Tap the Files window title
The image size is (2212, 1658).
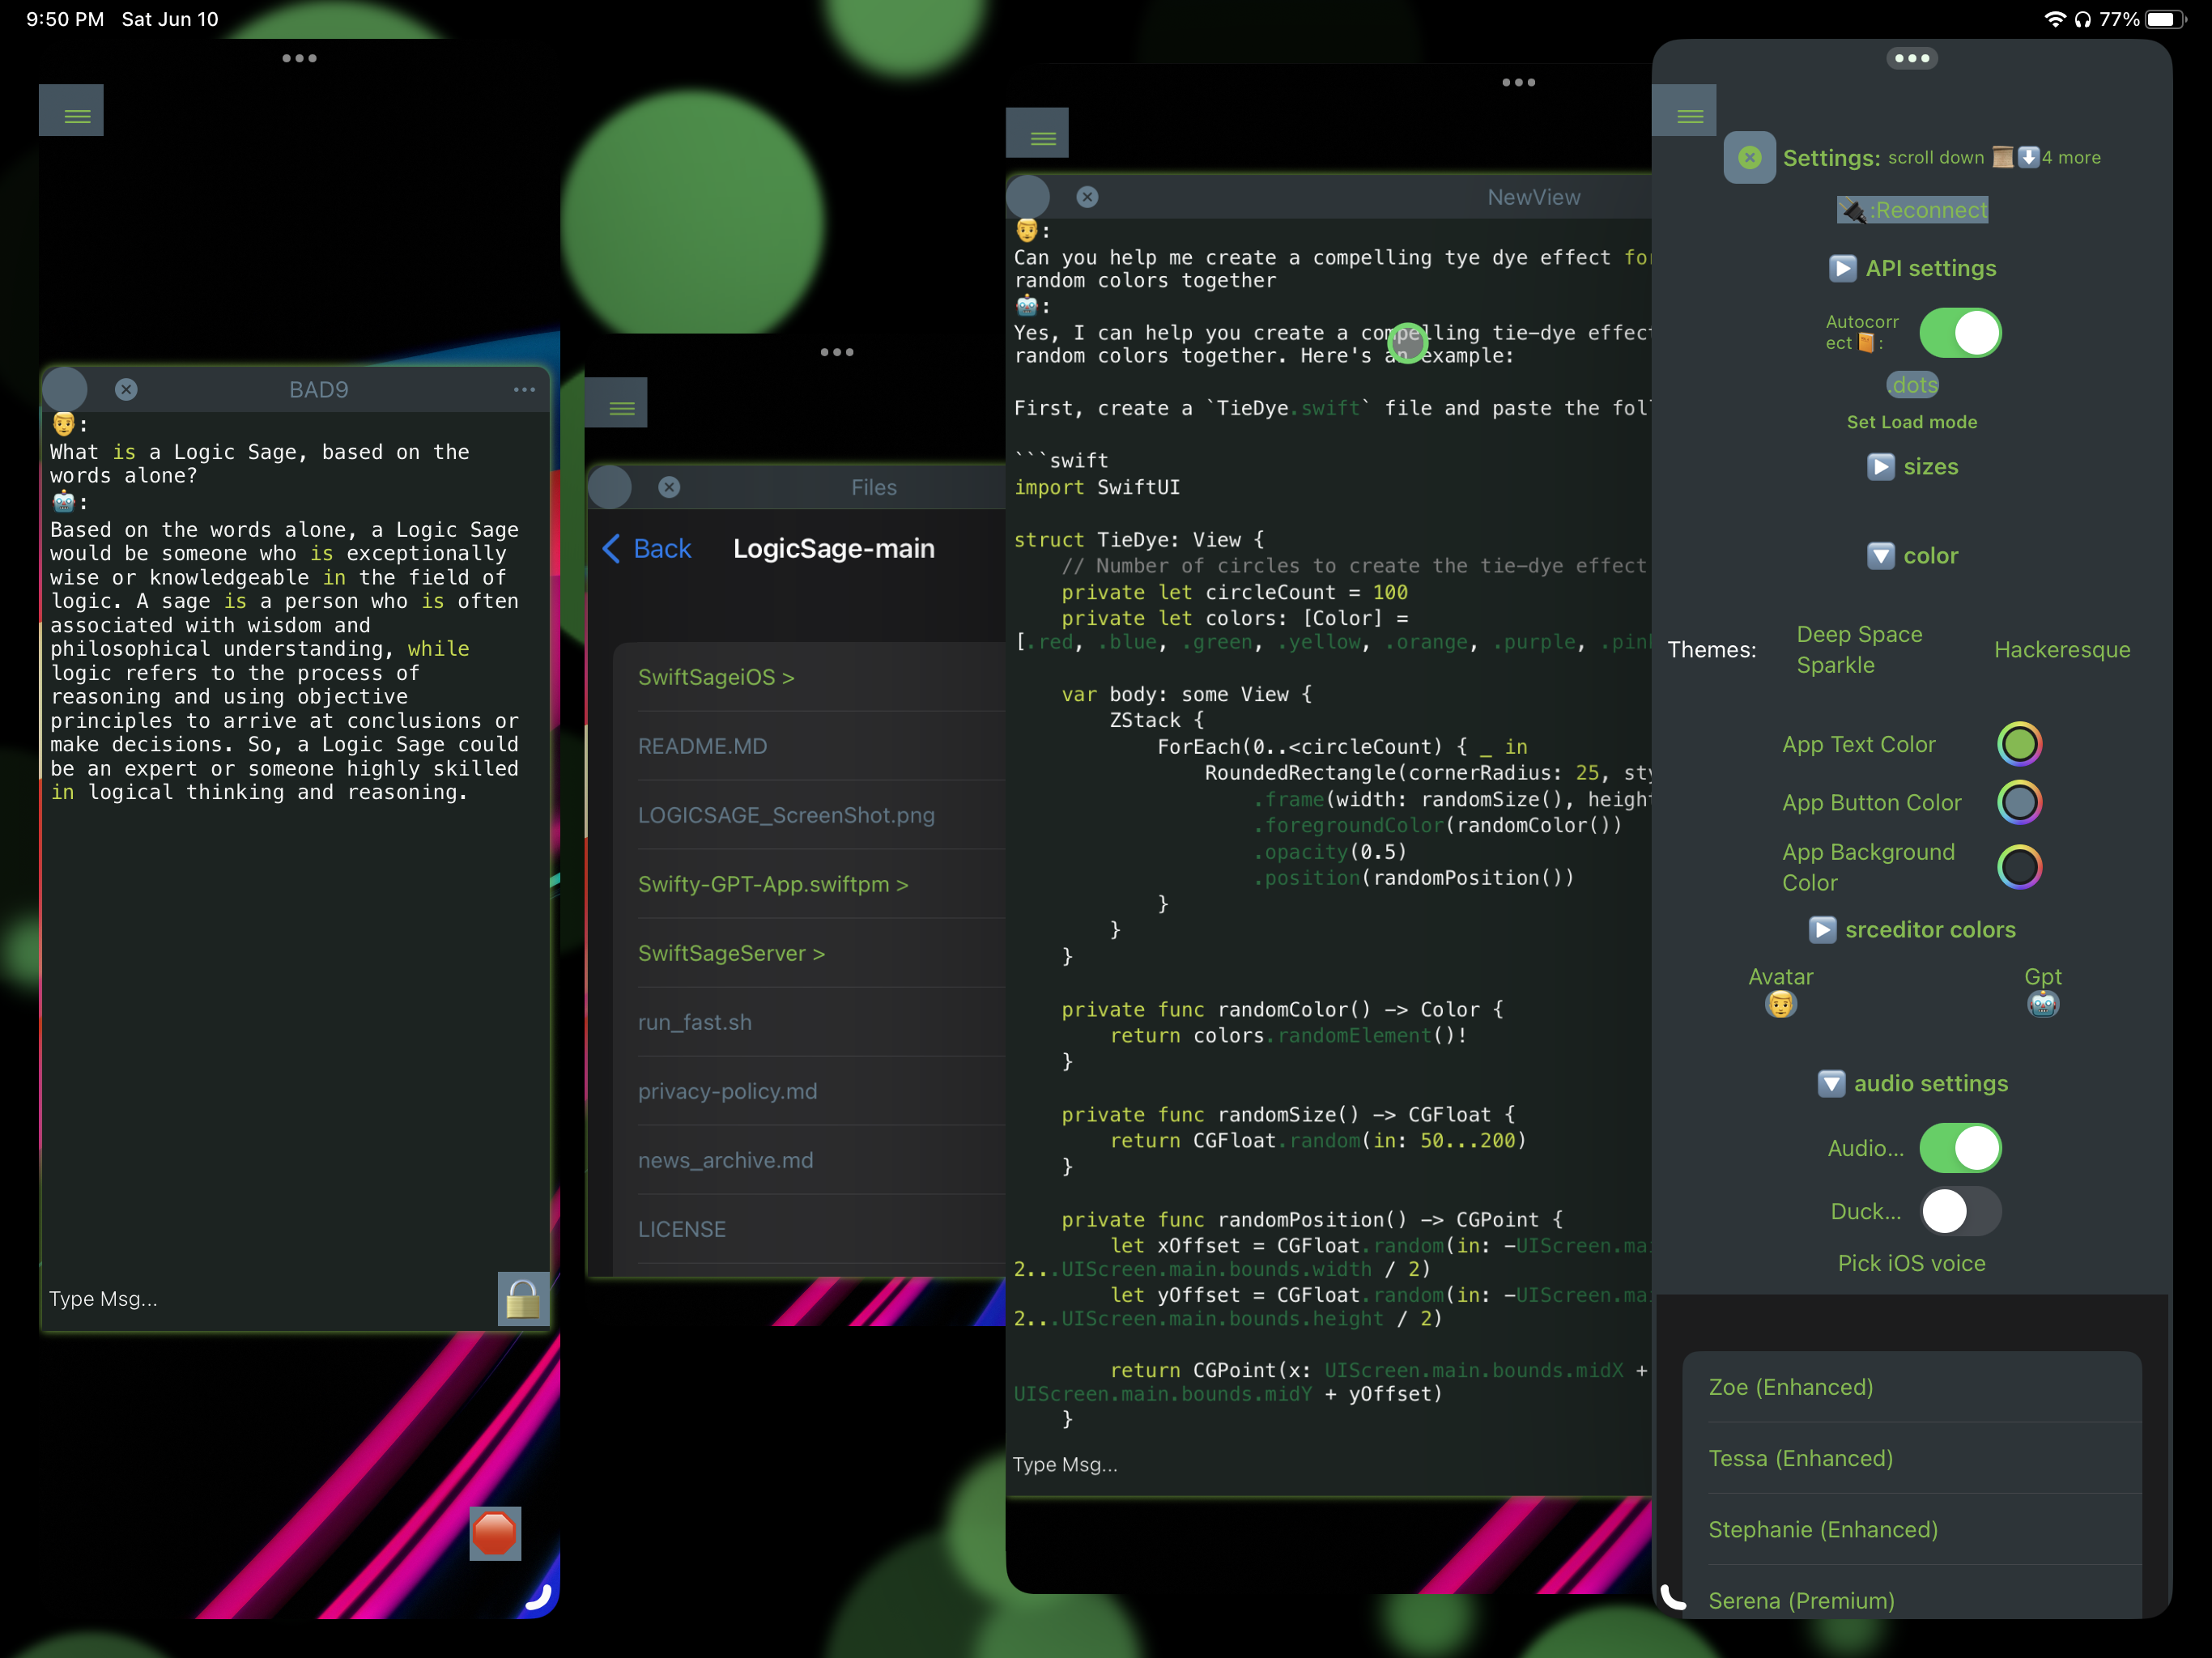[873, 487]
